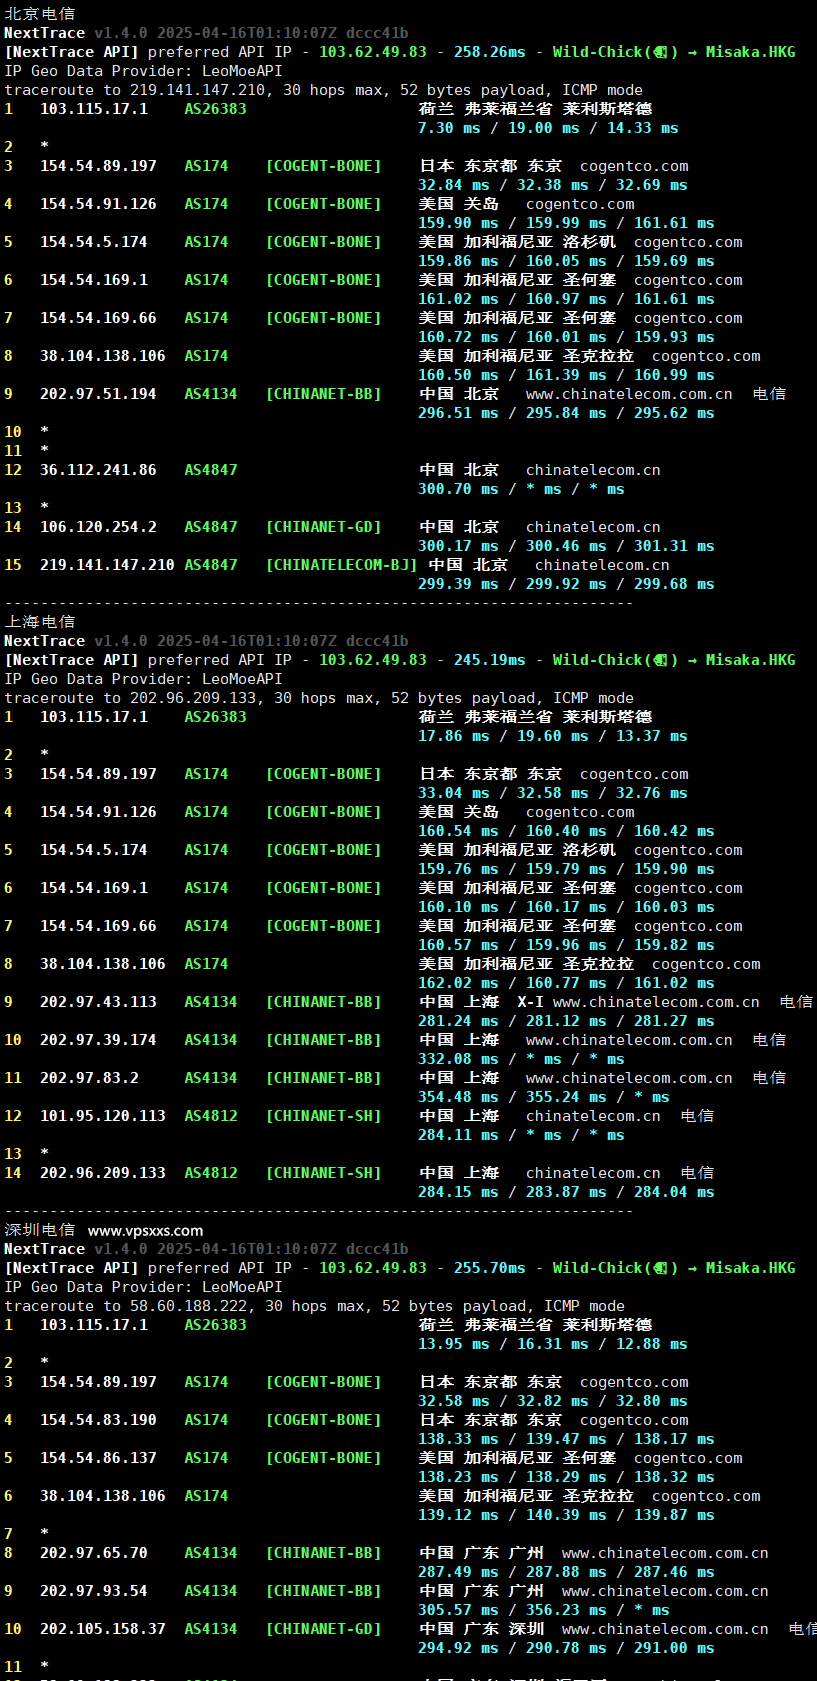Image resolution: width=817 pixels, height=1681 pixels.
Task: Click AS4847 on the 36.112.241.86 row
Action: [211, 470]
